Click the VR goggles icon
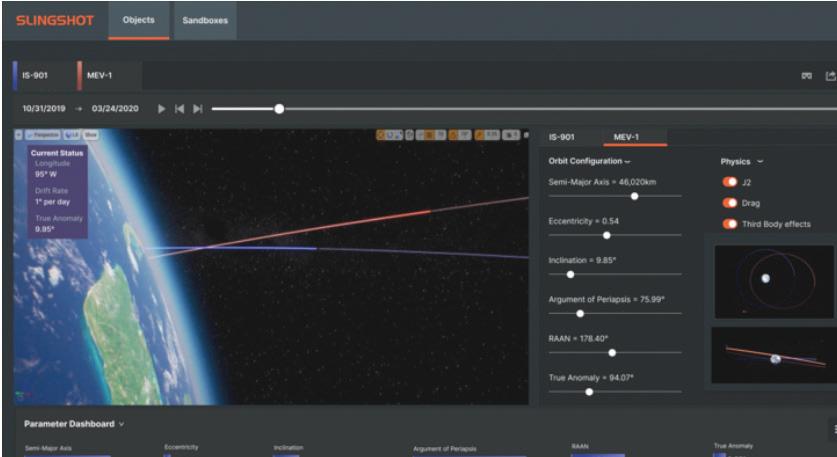The image size is (837, 457). point(807,76)
